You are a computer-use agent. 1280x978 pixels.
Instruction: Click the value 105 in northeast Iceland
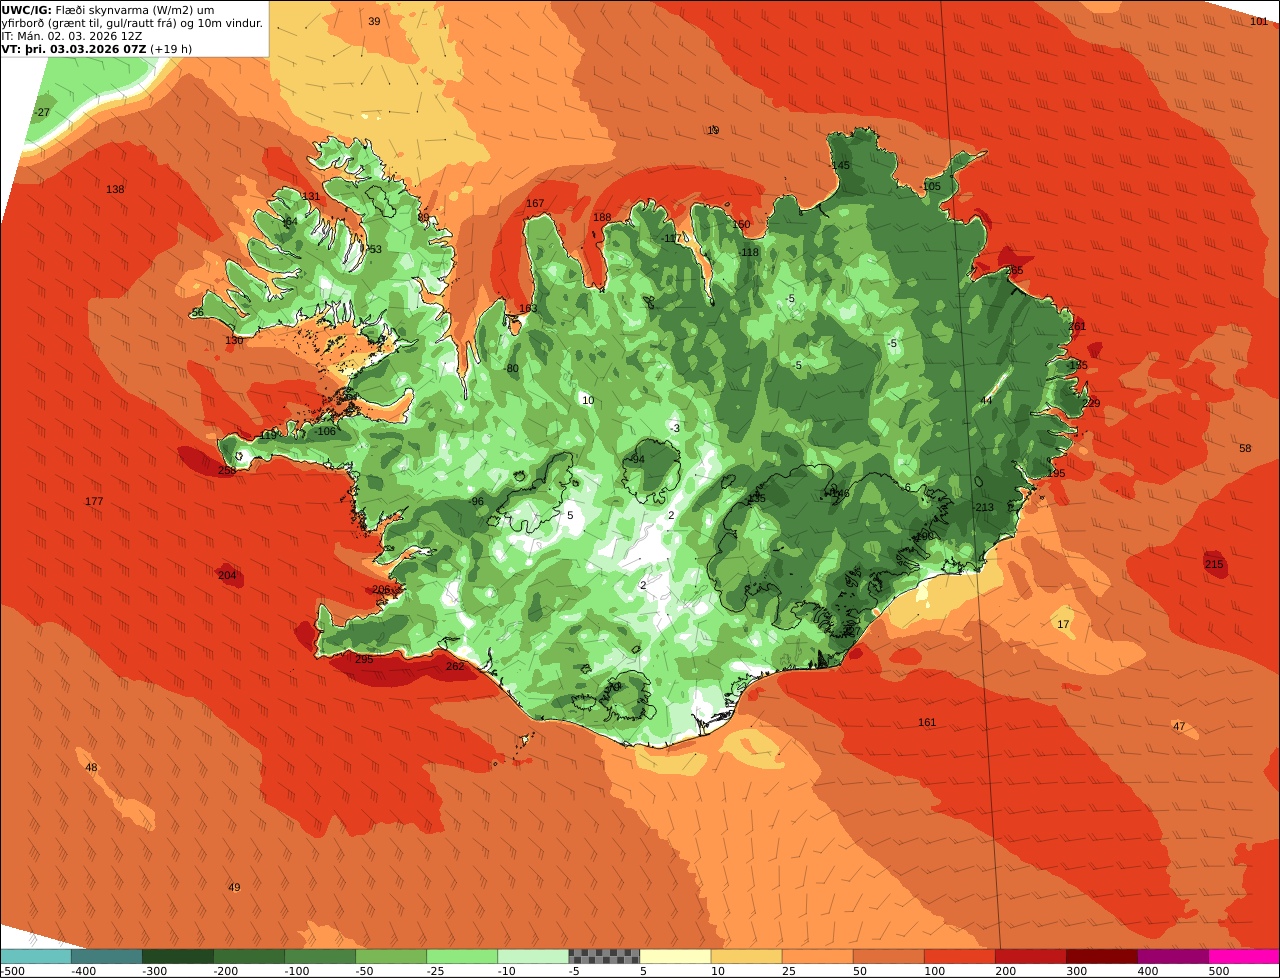tap(932, 186)
